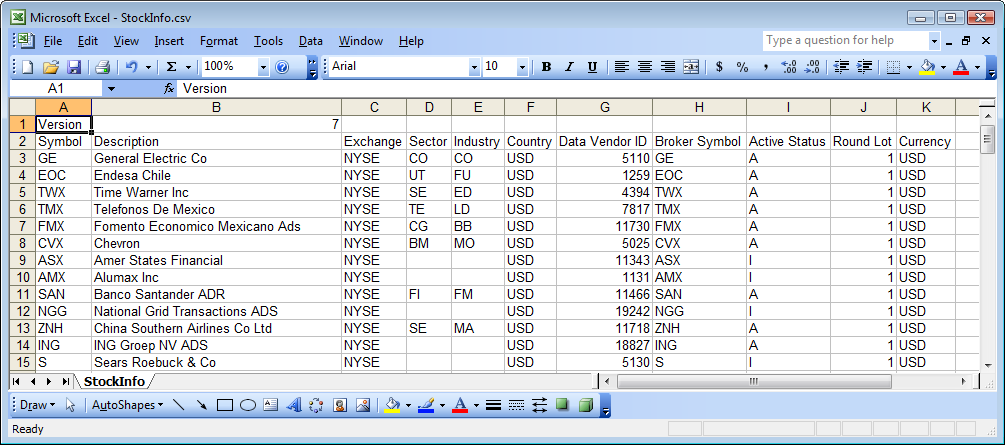Image resolution: width=1005 pixels, height=445 pixels.
Task: Toggle Italic formatting
Action: [569, 67]
